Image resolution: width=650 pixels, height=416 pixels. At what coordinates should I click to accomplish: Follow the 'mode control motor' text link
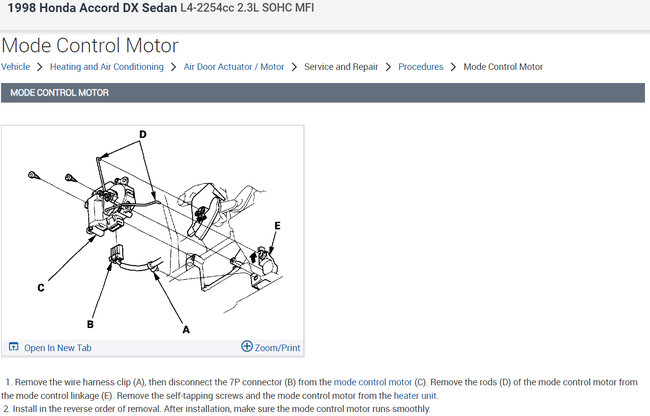(373, 382)
